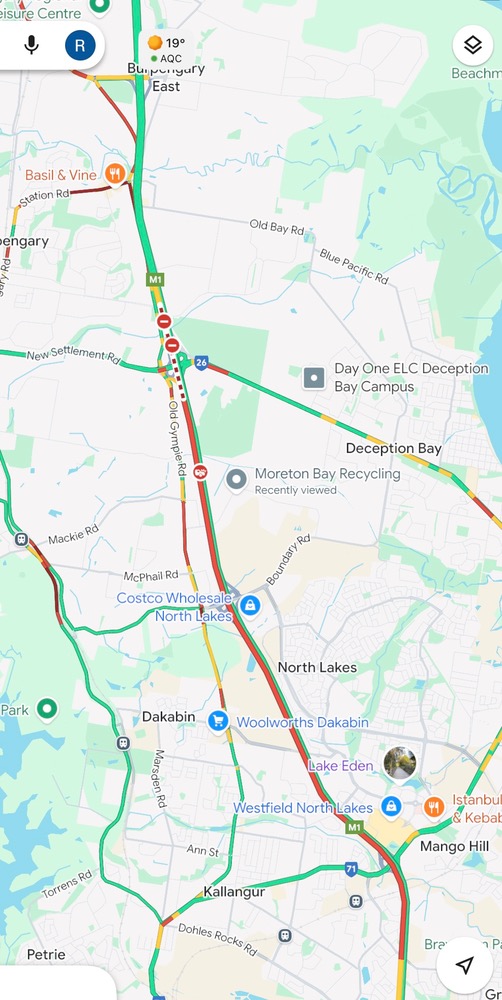Screen dimensions: 502x1000
Task: Tap the Deception Bay place label
Action: (394, 448)
